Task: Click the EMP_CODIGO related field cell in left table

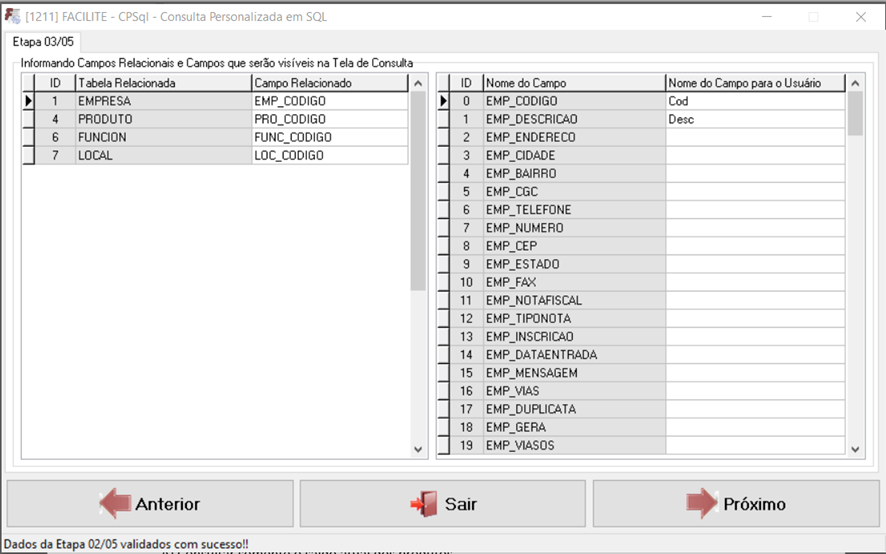Action: click(x=329, y=101)
